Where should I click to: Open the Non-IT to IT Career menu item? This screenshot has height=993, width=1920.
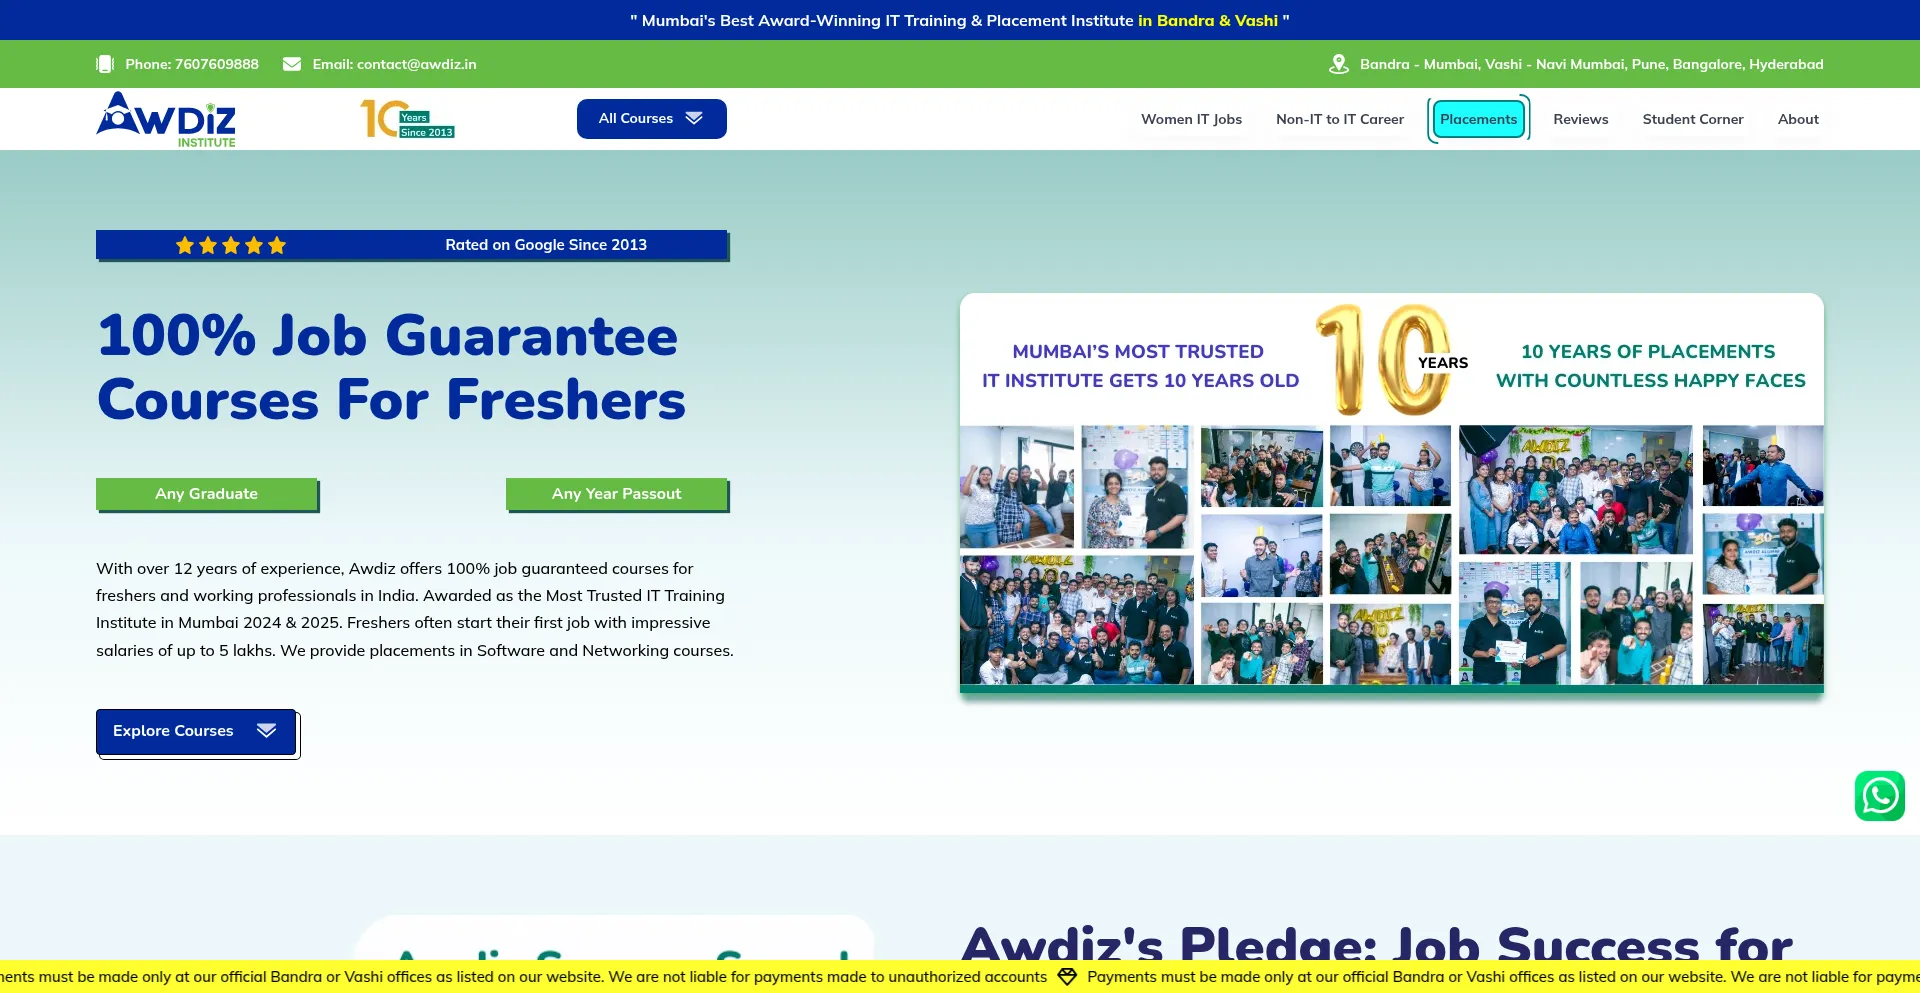click(1340, 119)
